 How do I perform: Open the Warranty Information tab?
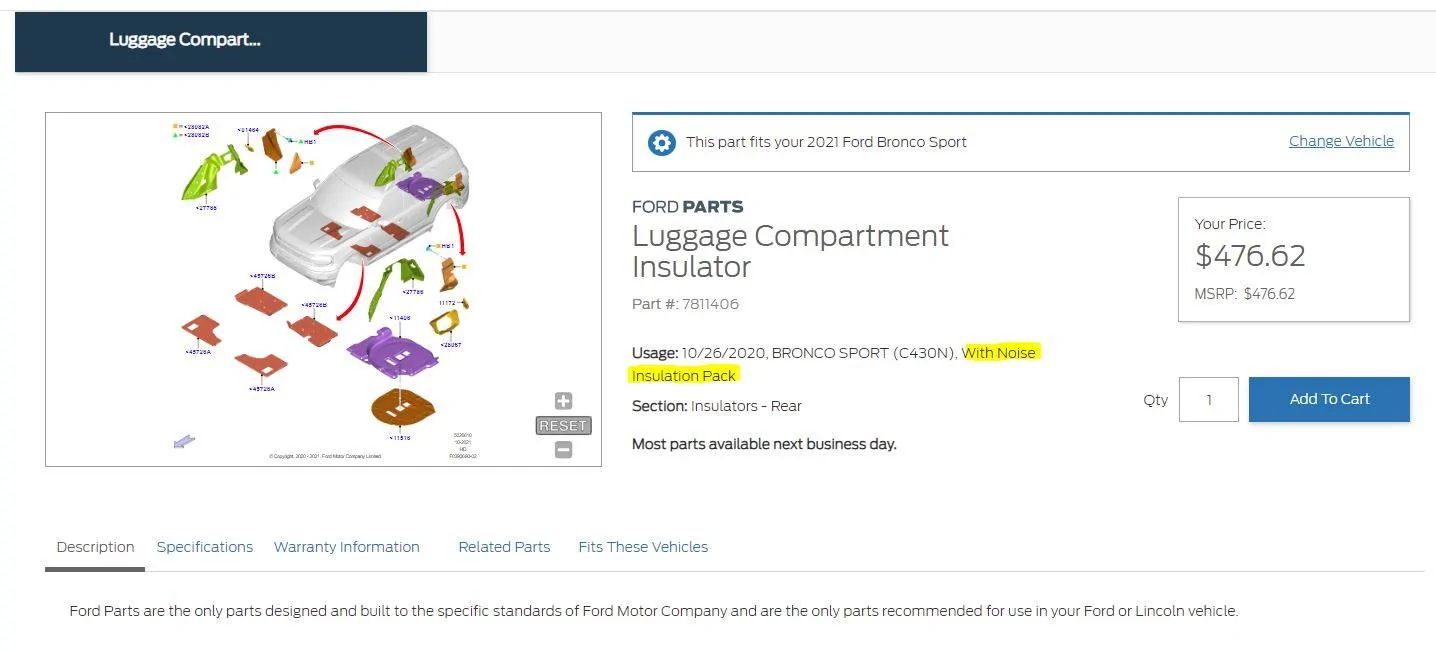(x=346, y=547)
